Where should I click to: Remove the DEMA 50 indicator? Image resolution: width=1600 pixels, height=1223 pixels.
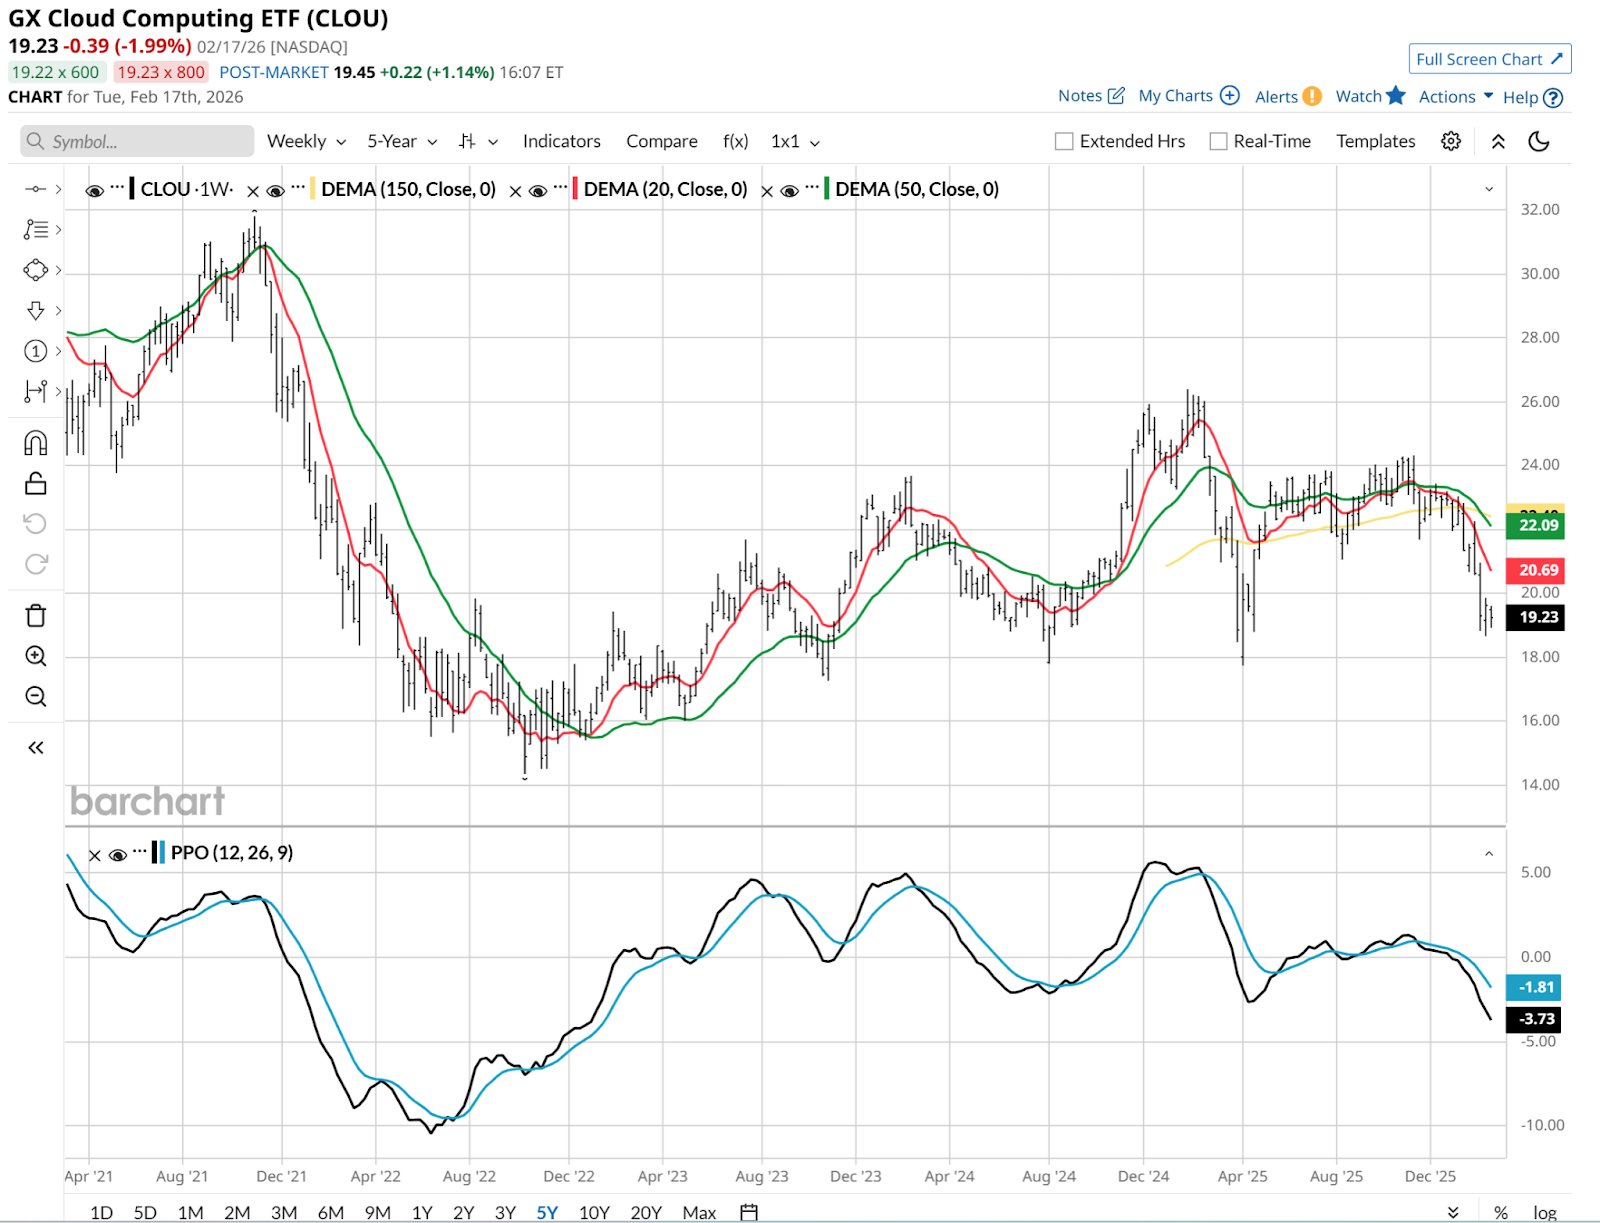[x=767, y=191]
